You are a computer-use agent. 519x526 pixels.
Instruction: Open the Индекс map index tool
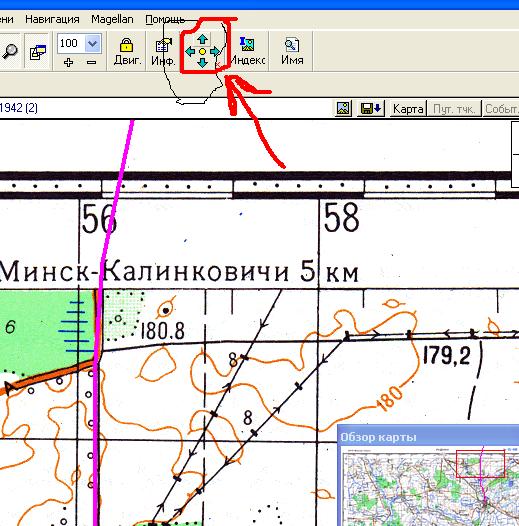[248, 51]
